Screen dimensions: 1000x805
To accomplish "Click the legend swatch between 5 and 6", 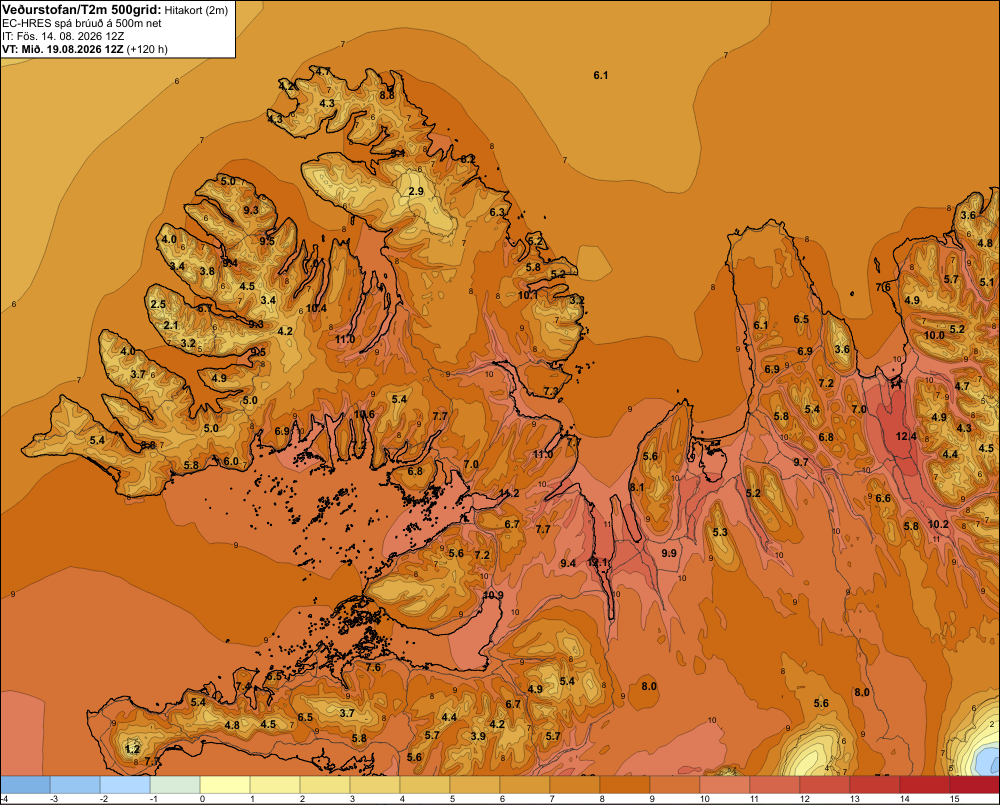I will pos(474,784).
